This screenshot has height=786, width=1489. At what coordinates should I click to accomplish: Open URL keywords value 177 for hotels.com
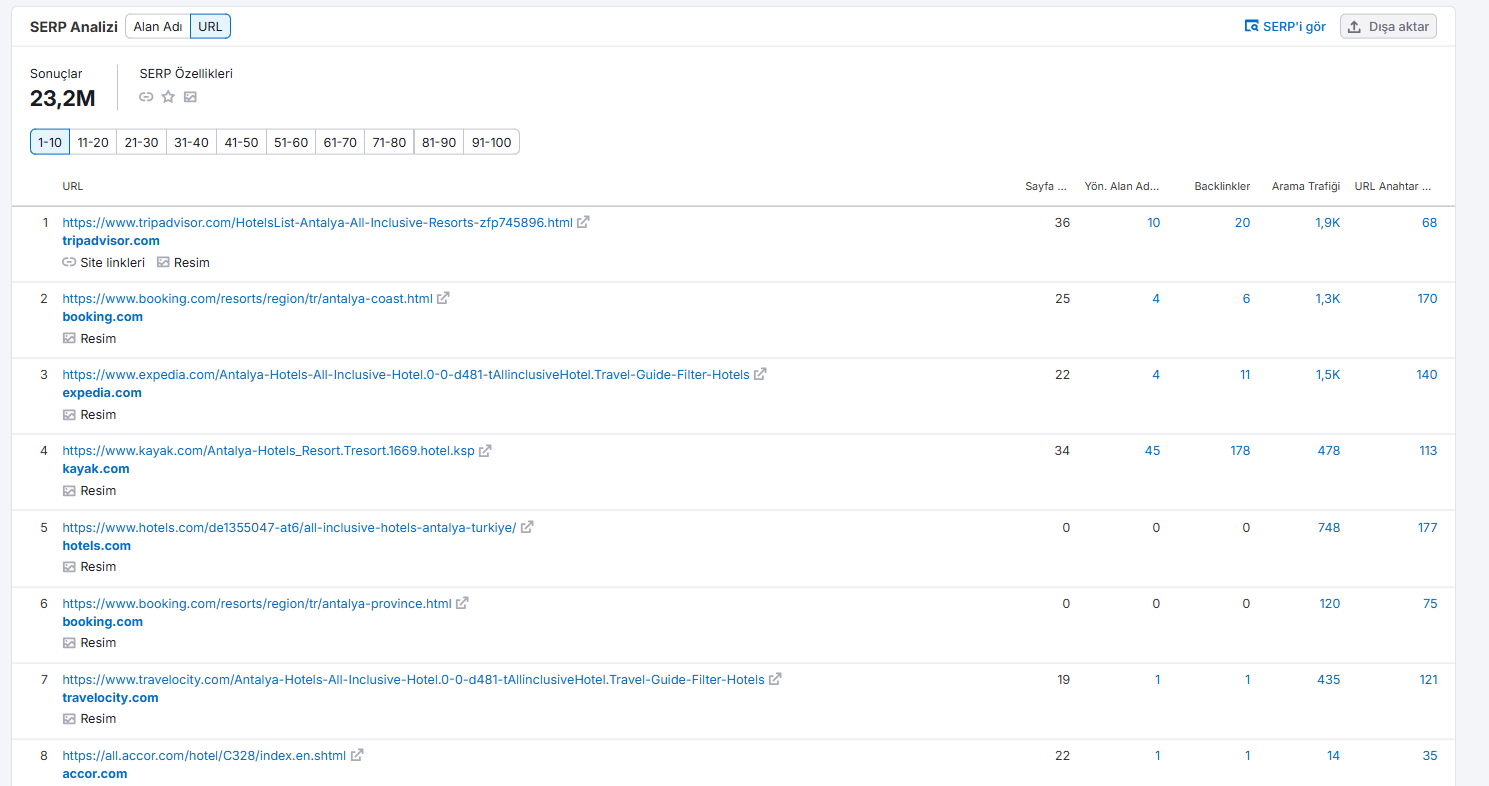(1427, 527)
